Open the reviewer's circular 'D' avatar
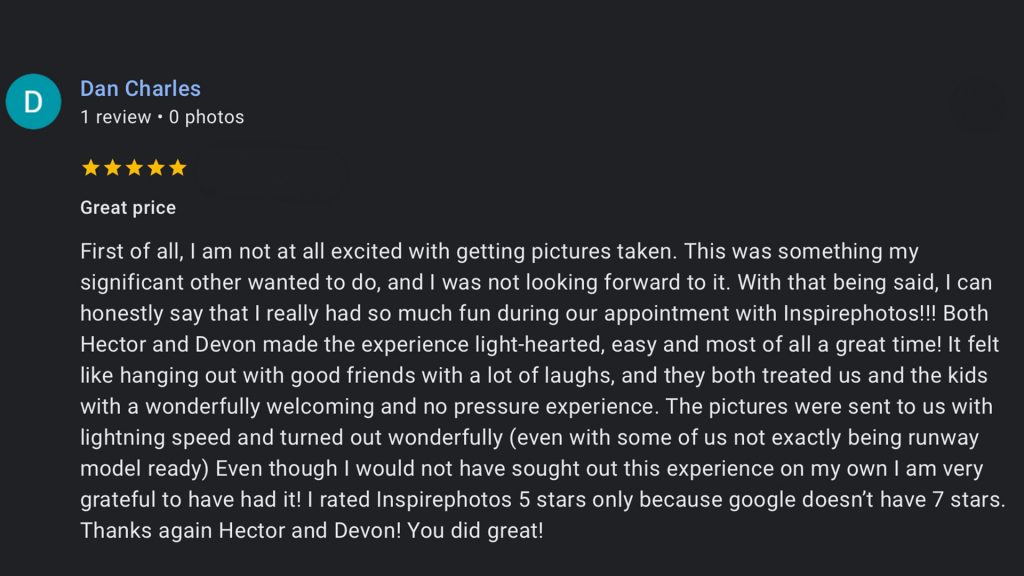This screenshot has height=576, width=1024. (33, 101)
